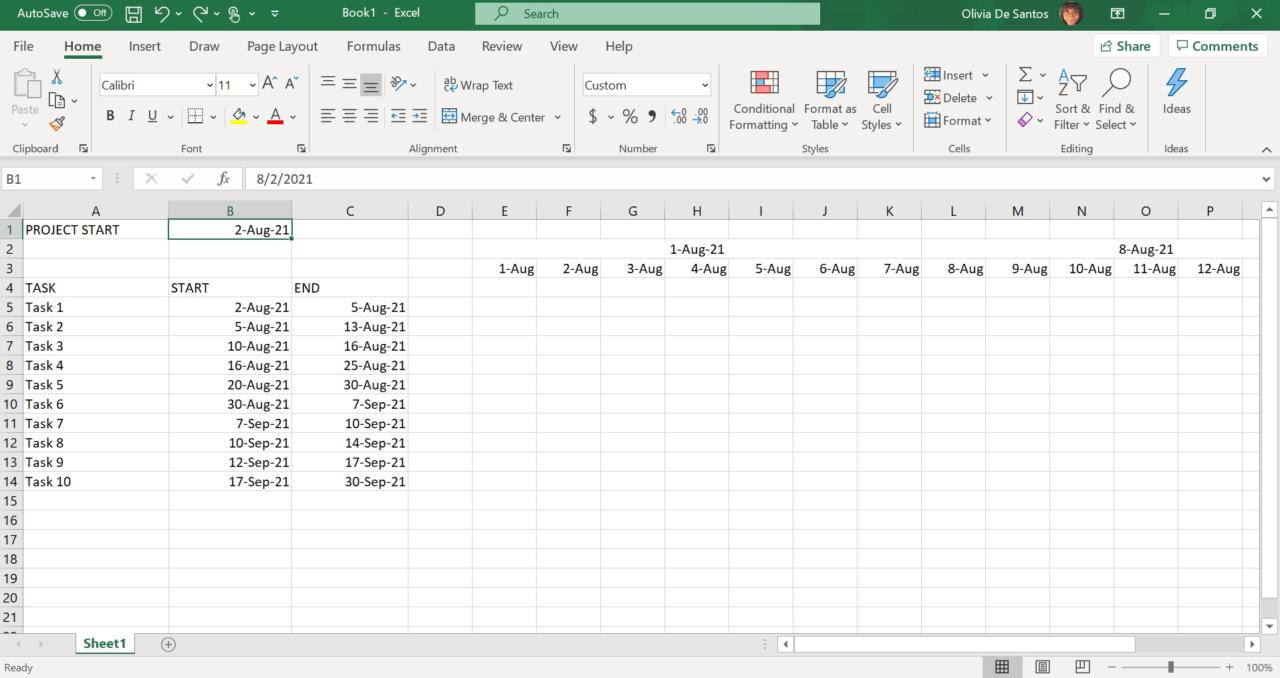Click the Redo arrow icon
The height and width of the screenshot is (678, 1280).
200,14
